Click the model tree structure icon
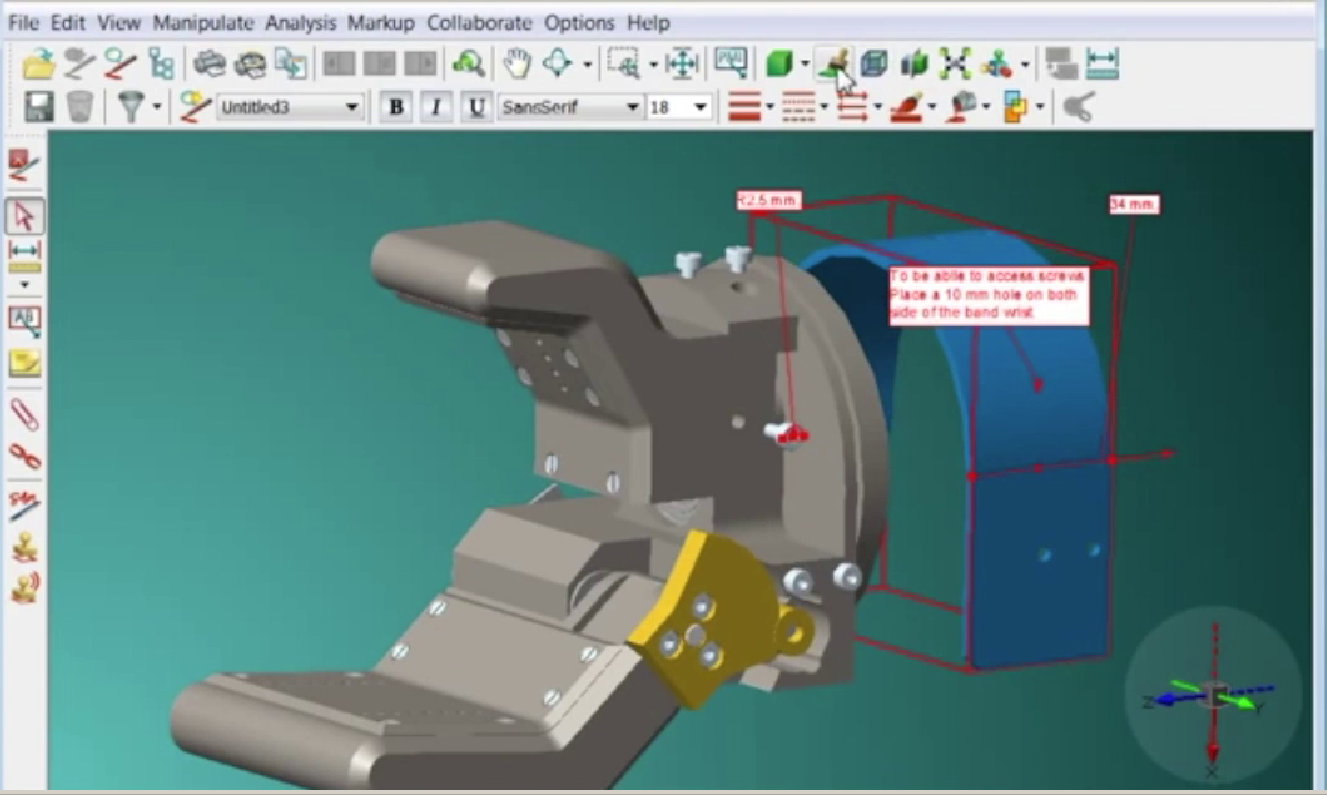This screenshot has width=1327, height=795. click(161, 65)
